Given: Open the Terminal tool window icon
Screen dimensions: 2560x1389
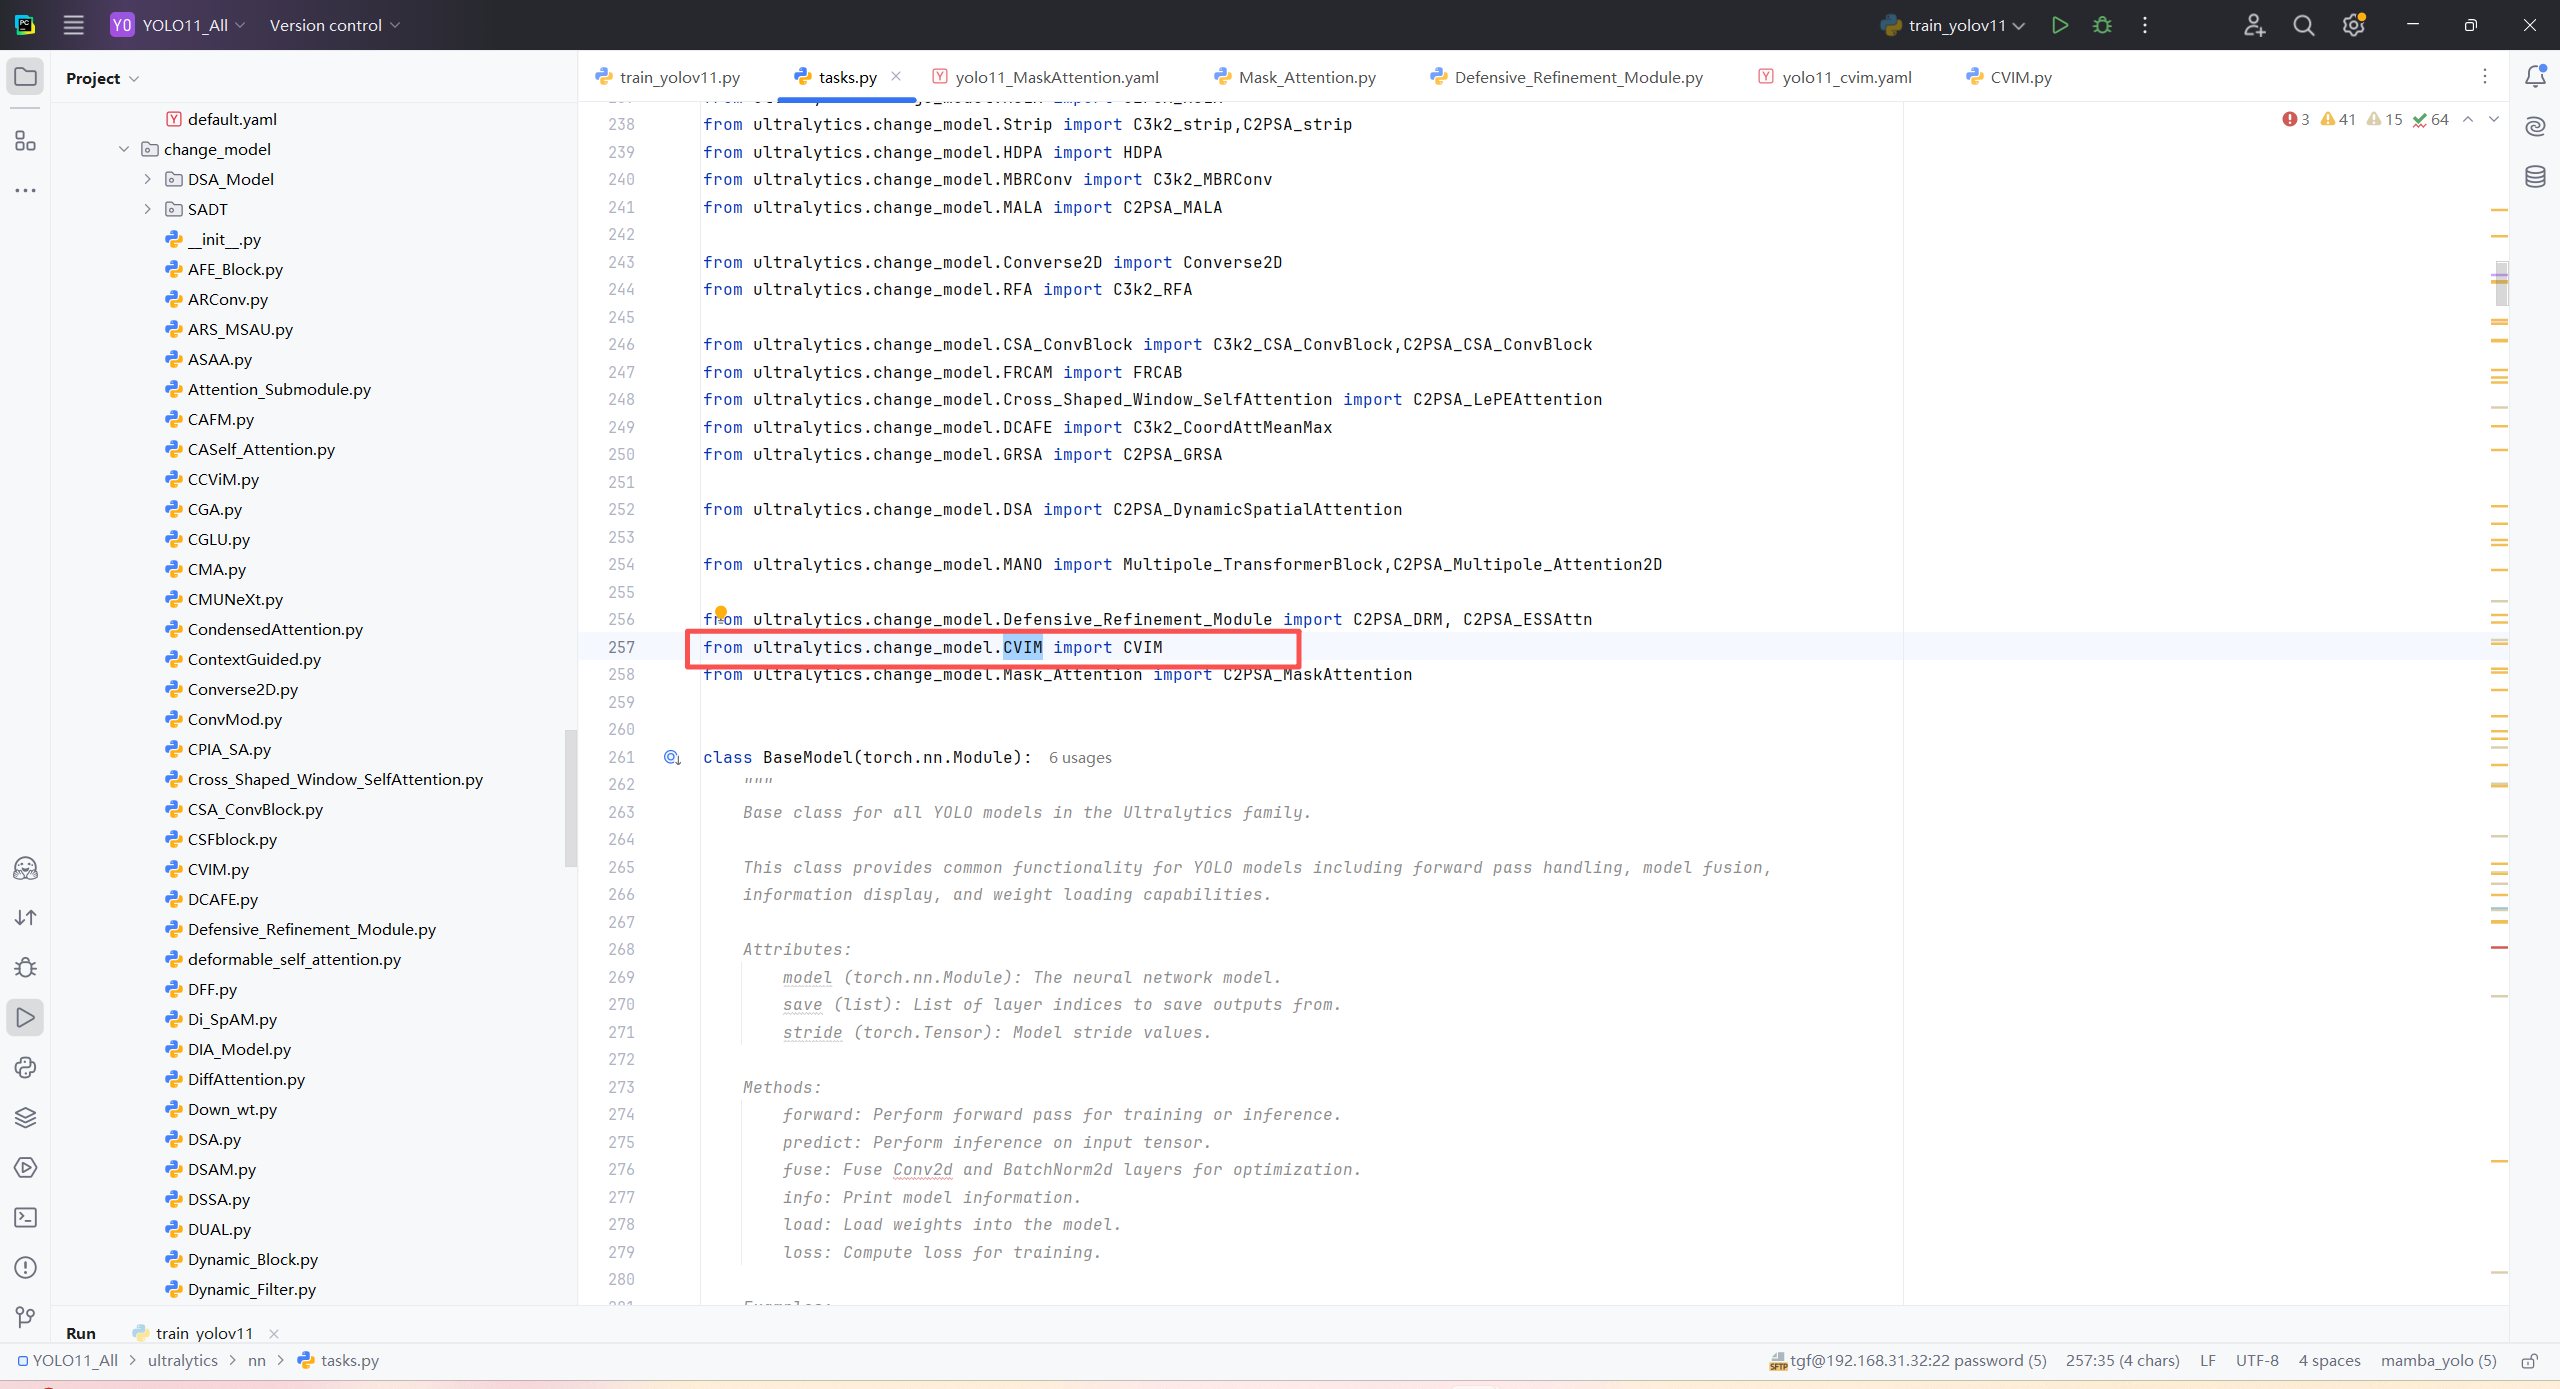Looking at the screenshot, I should pyautogui.click(x=26, y=1217).
